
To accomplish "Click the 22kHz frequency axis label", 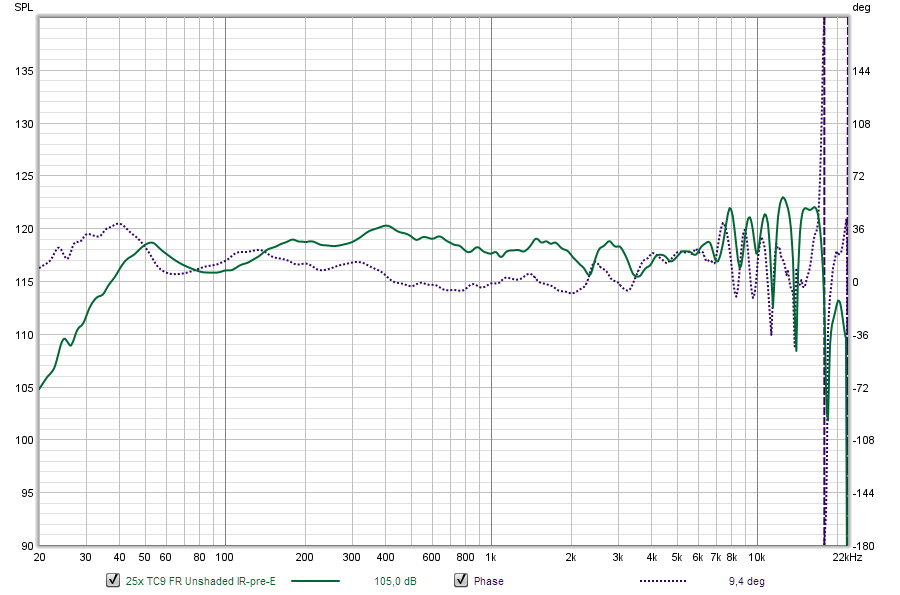I will coord(847,557).
